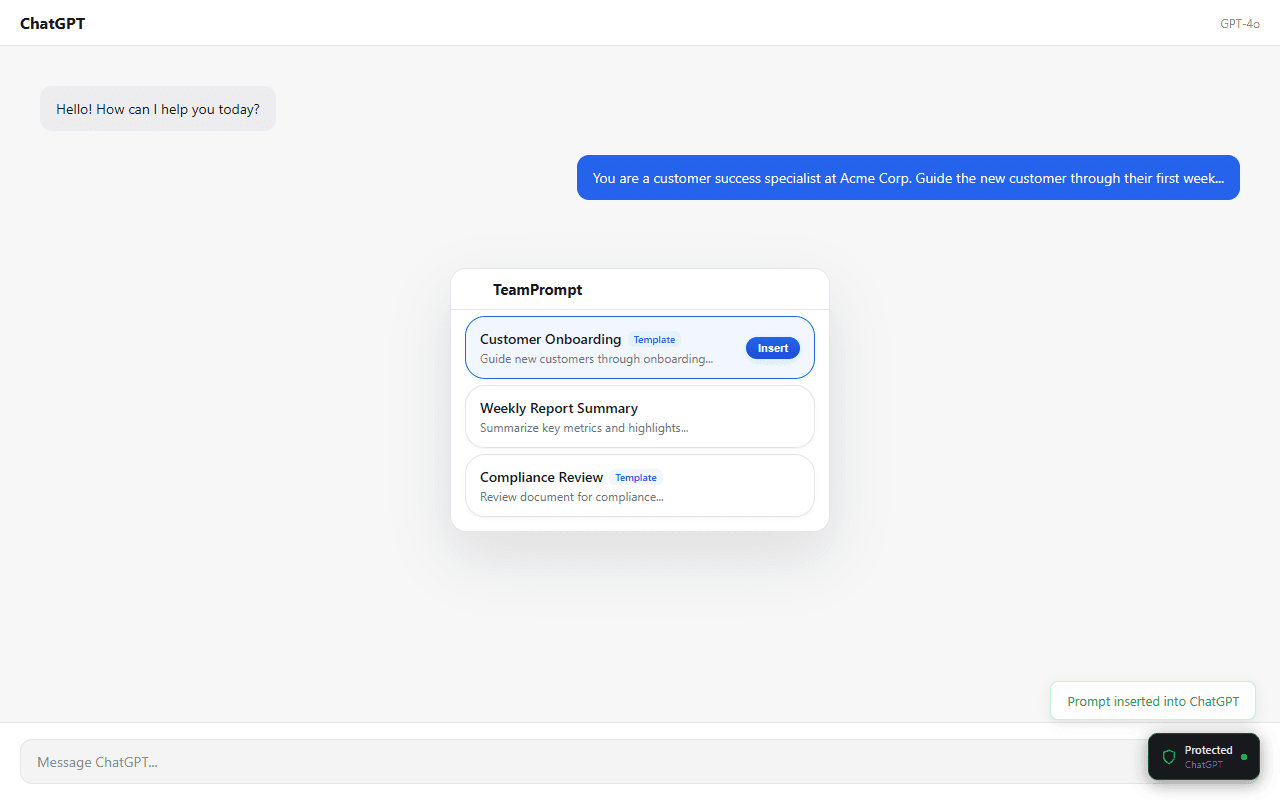This screenshot has width=1280, height=800.
Task: Click the GPT-4o label in the top bar
Action: click(x=1239, y=23)
